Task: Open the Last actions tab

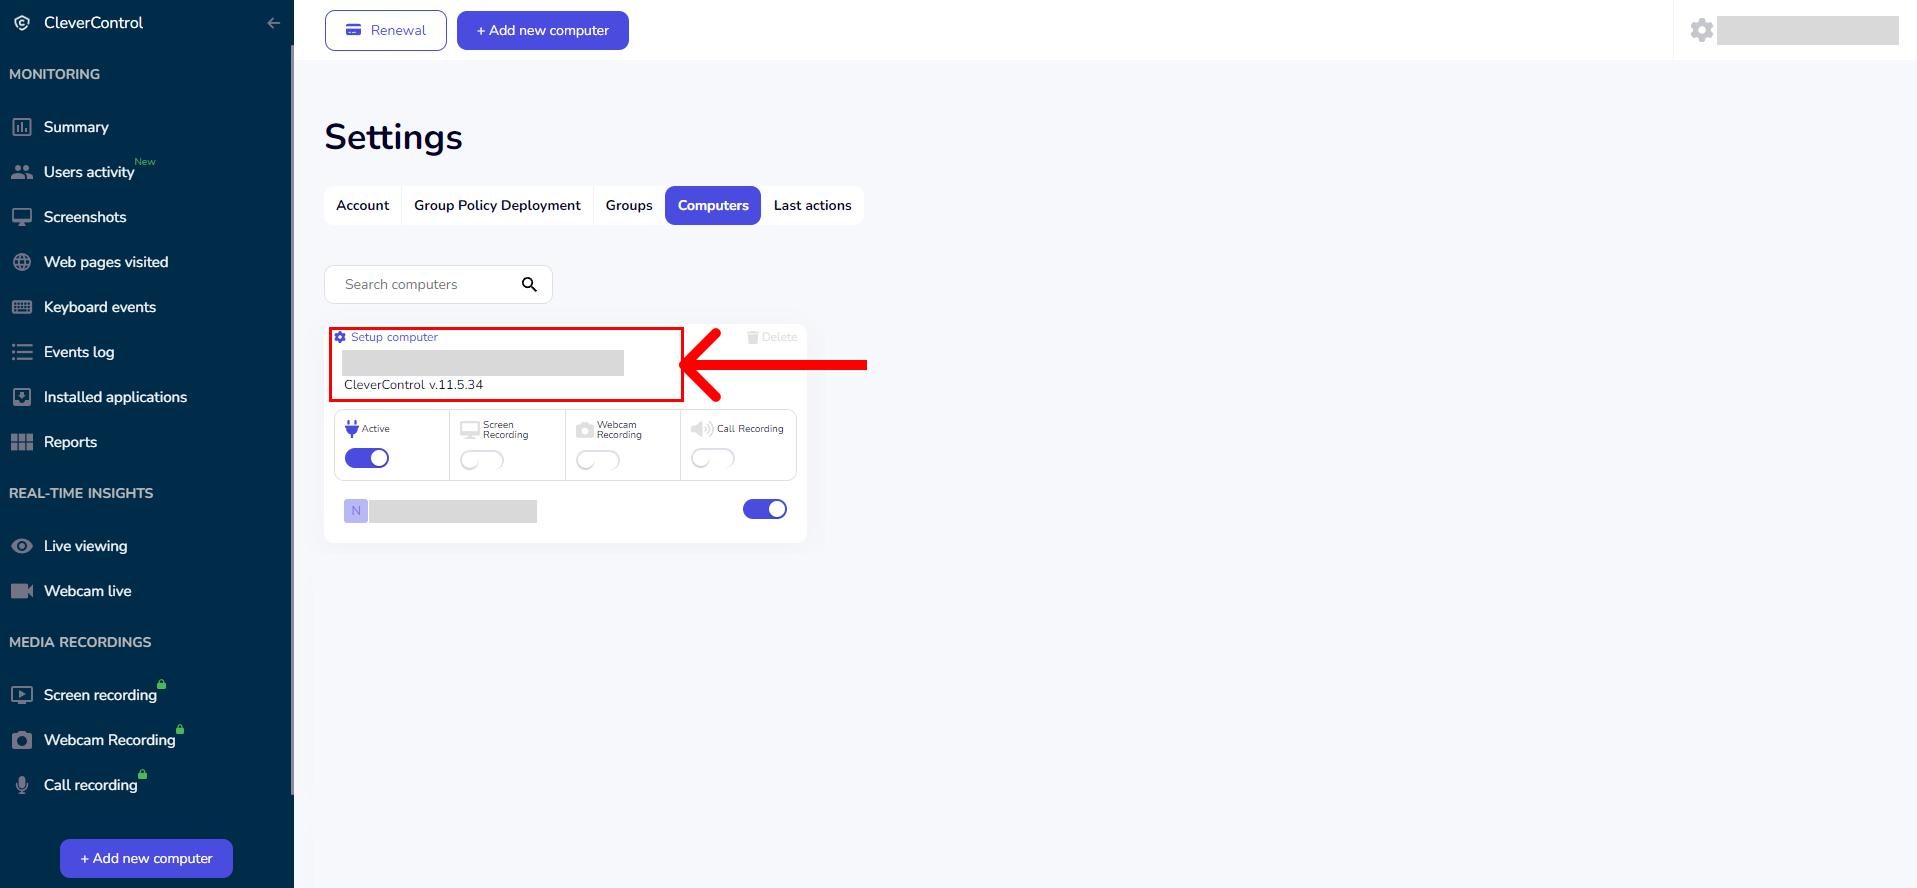Action: [813, 206]
